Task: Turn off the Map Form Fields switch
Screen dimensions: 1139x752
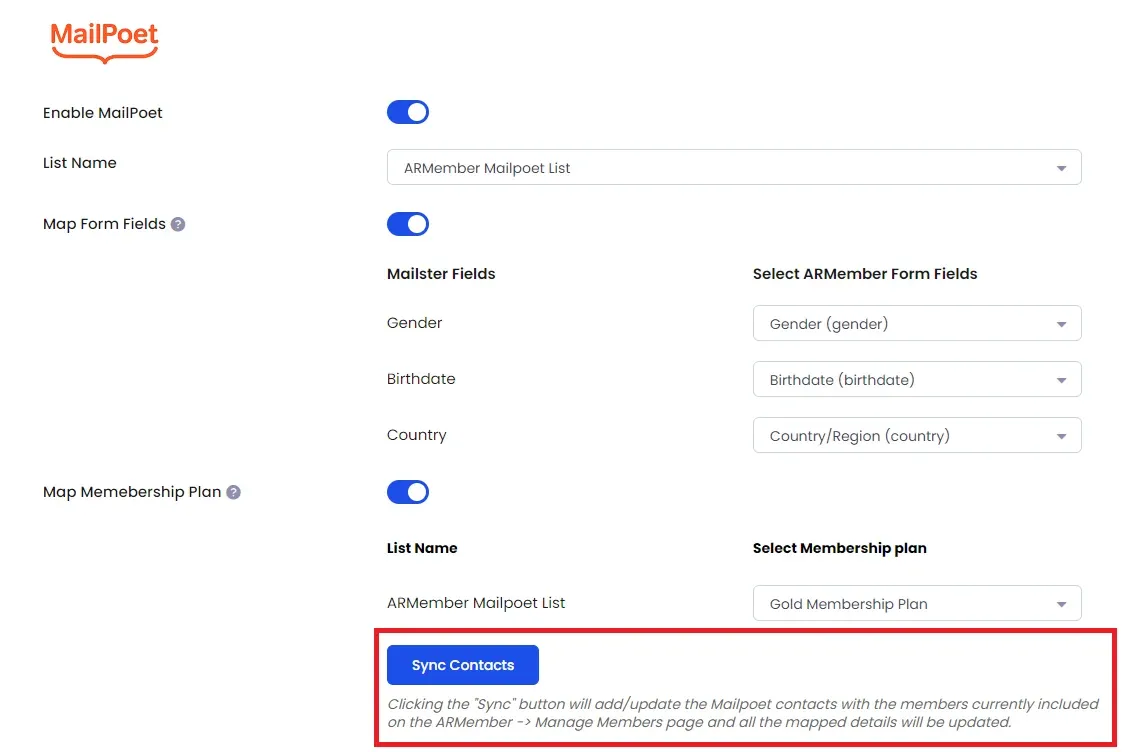Action: click(408, 224)
